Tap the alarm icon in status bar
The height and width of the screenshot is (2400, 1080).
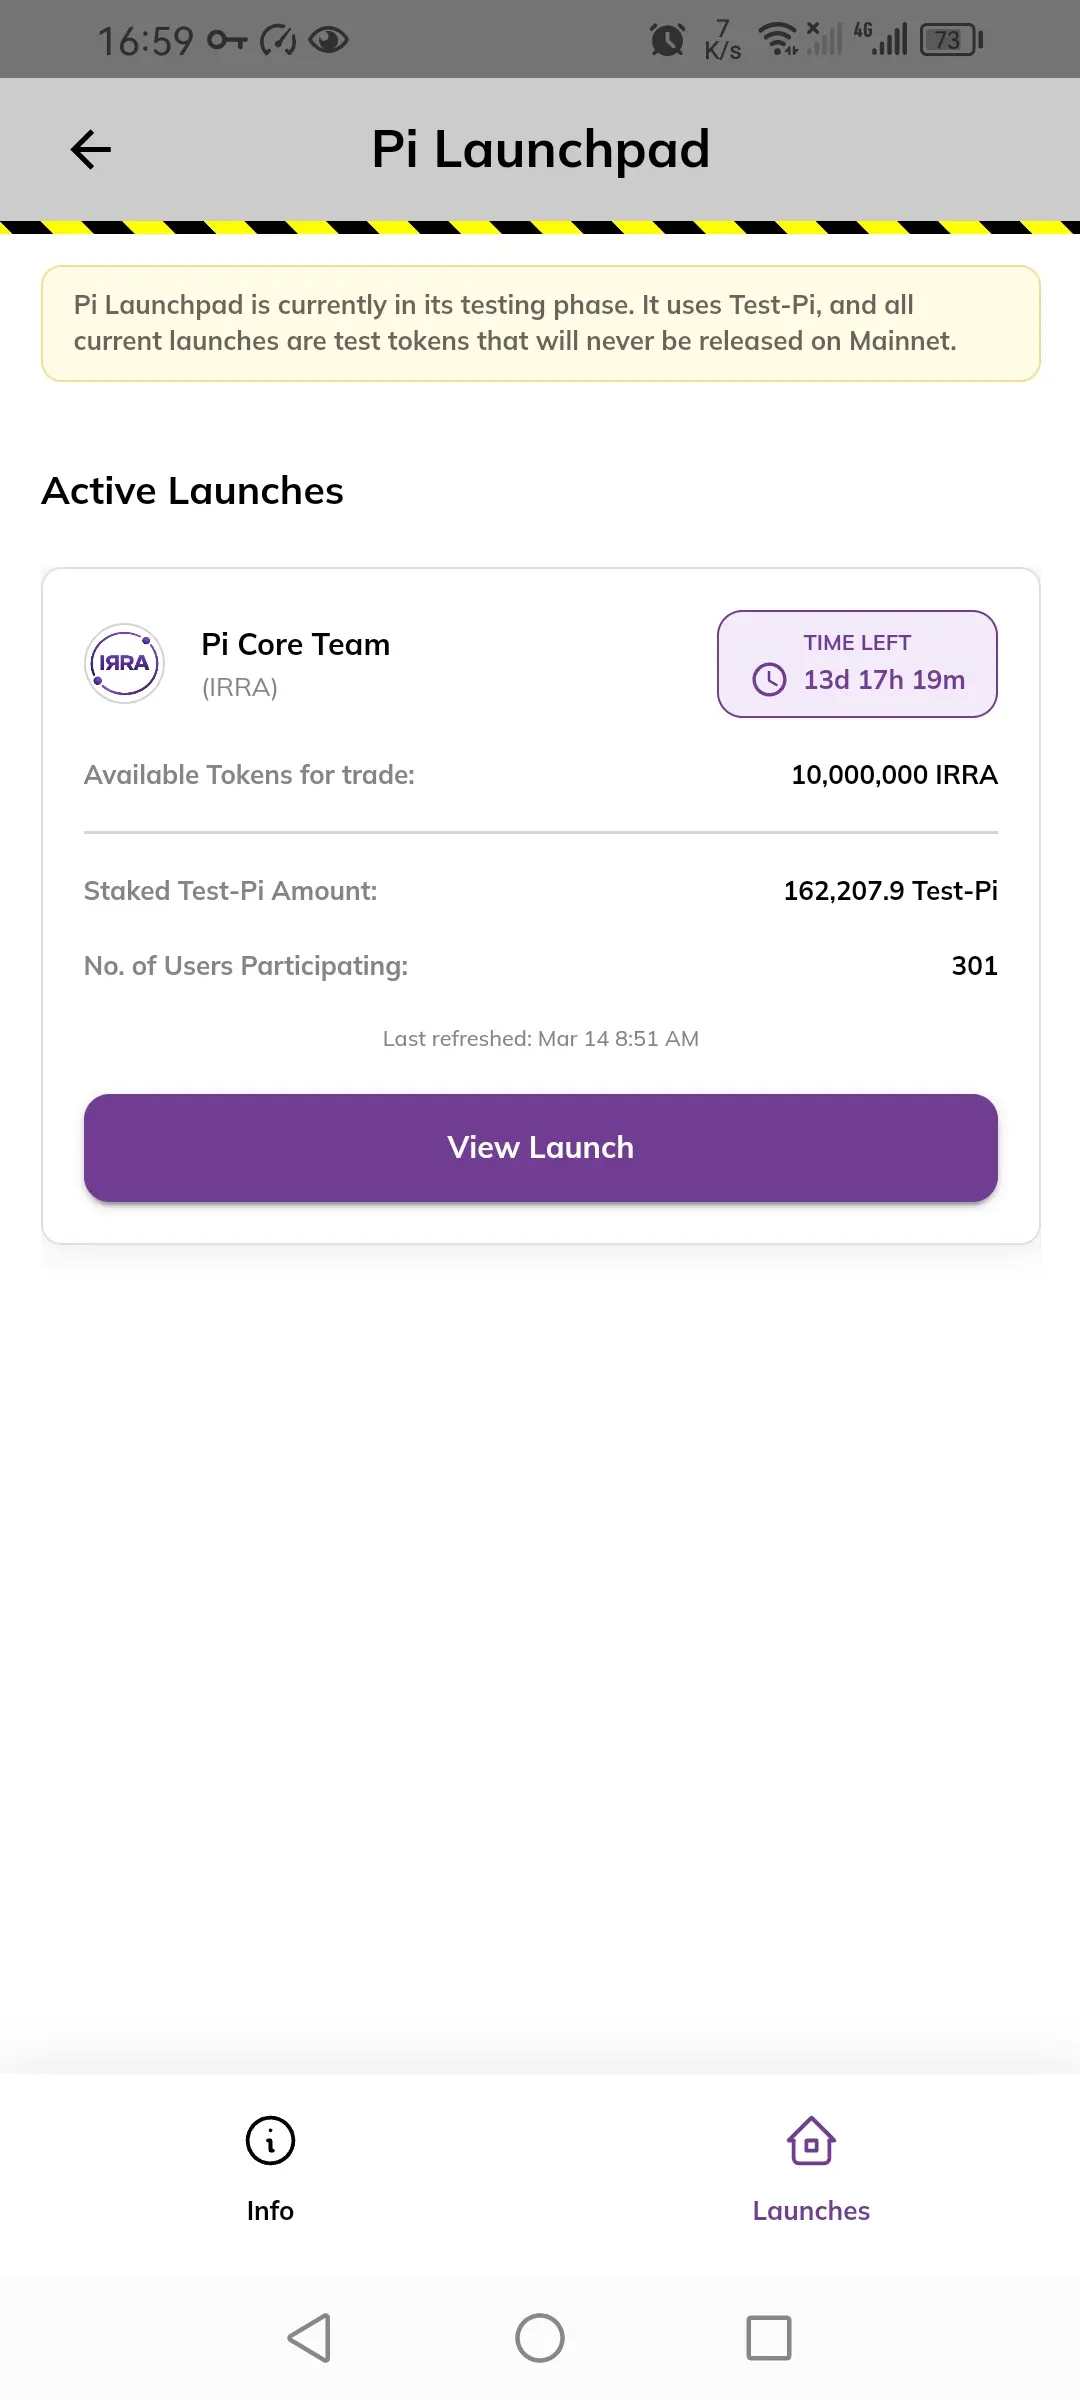pos(667,40)
